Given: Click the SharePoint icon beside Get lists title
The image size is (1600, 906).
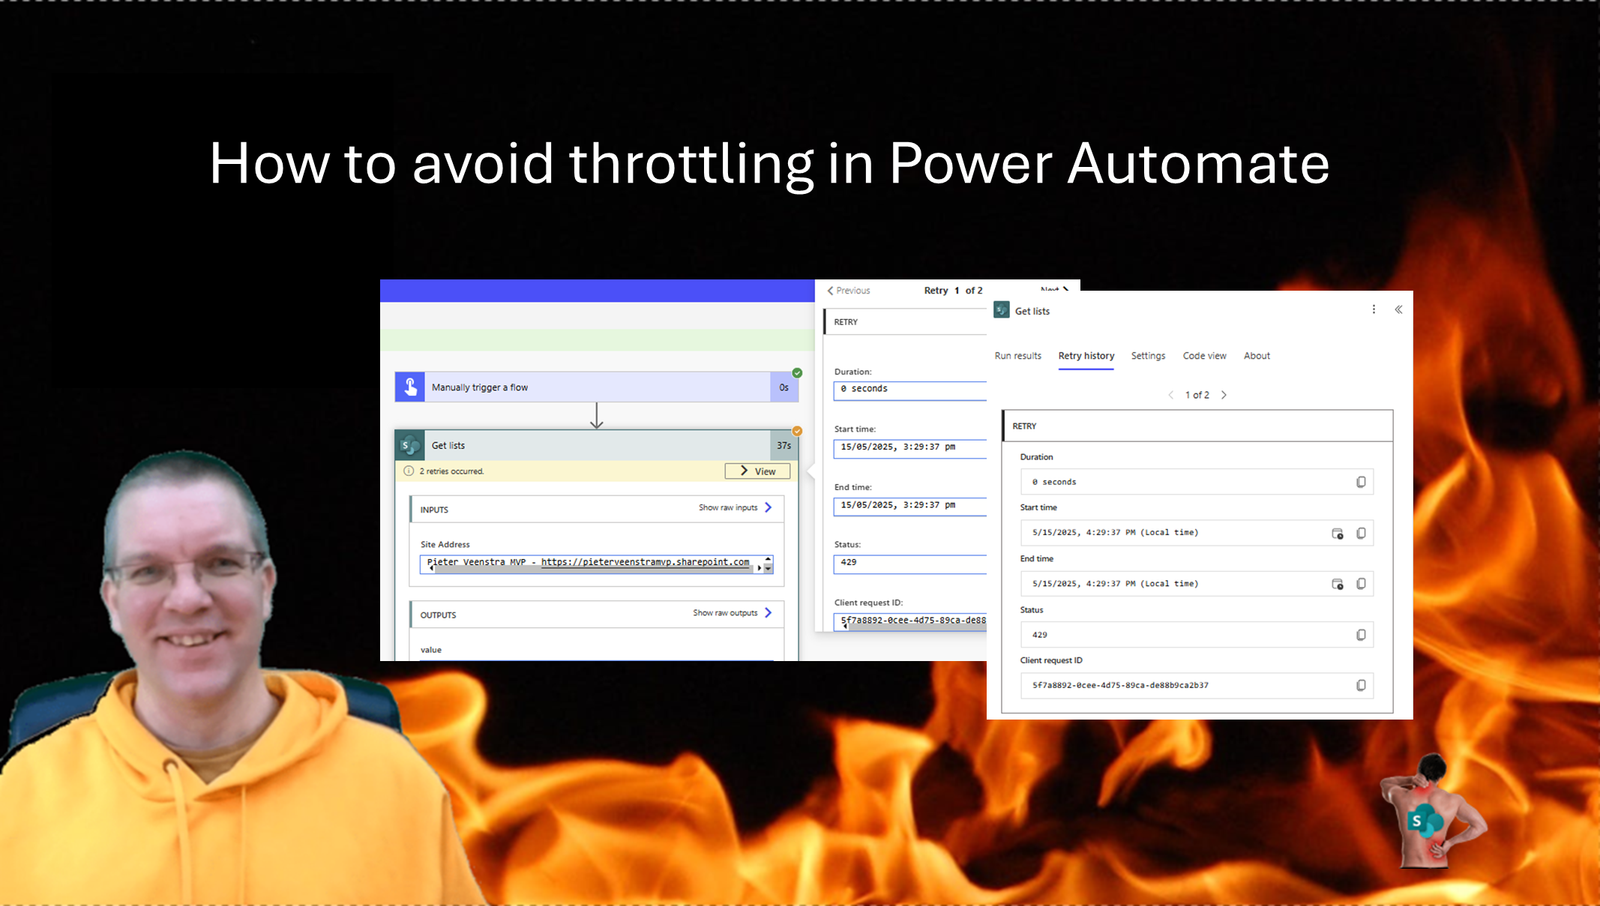Looking at the screenshot, I should 1002,310.
